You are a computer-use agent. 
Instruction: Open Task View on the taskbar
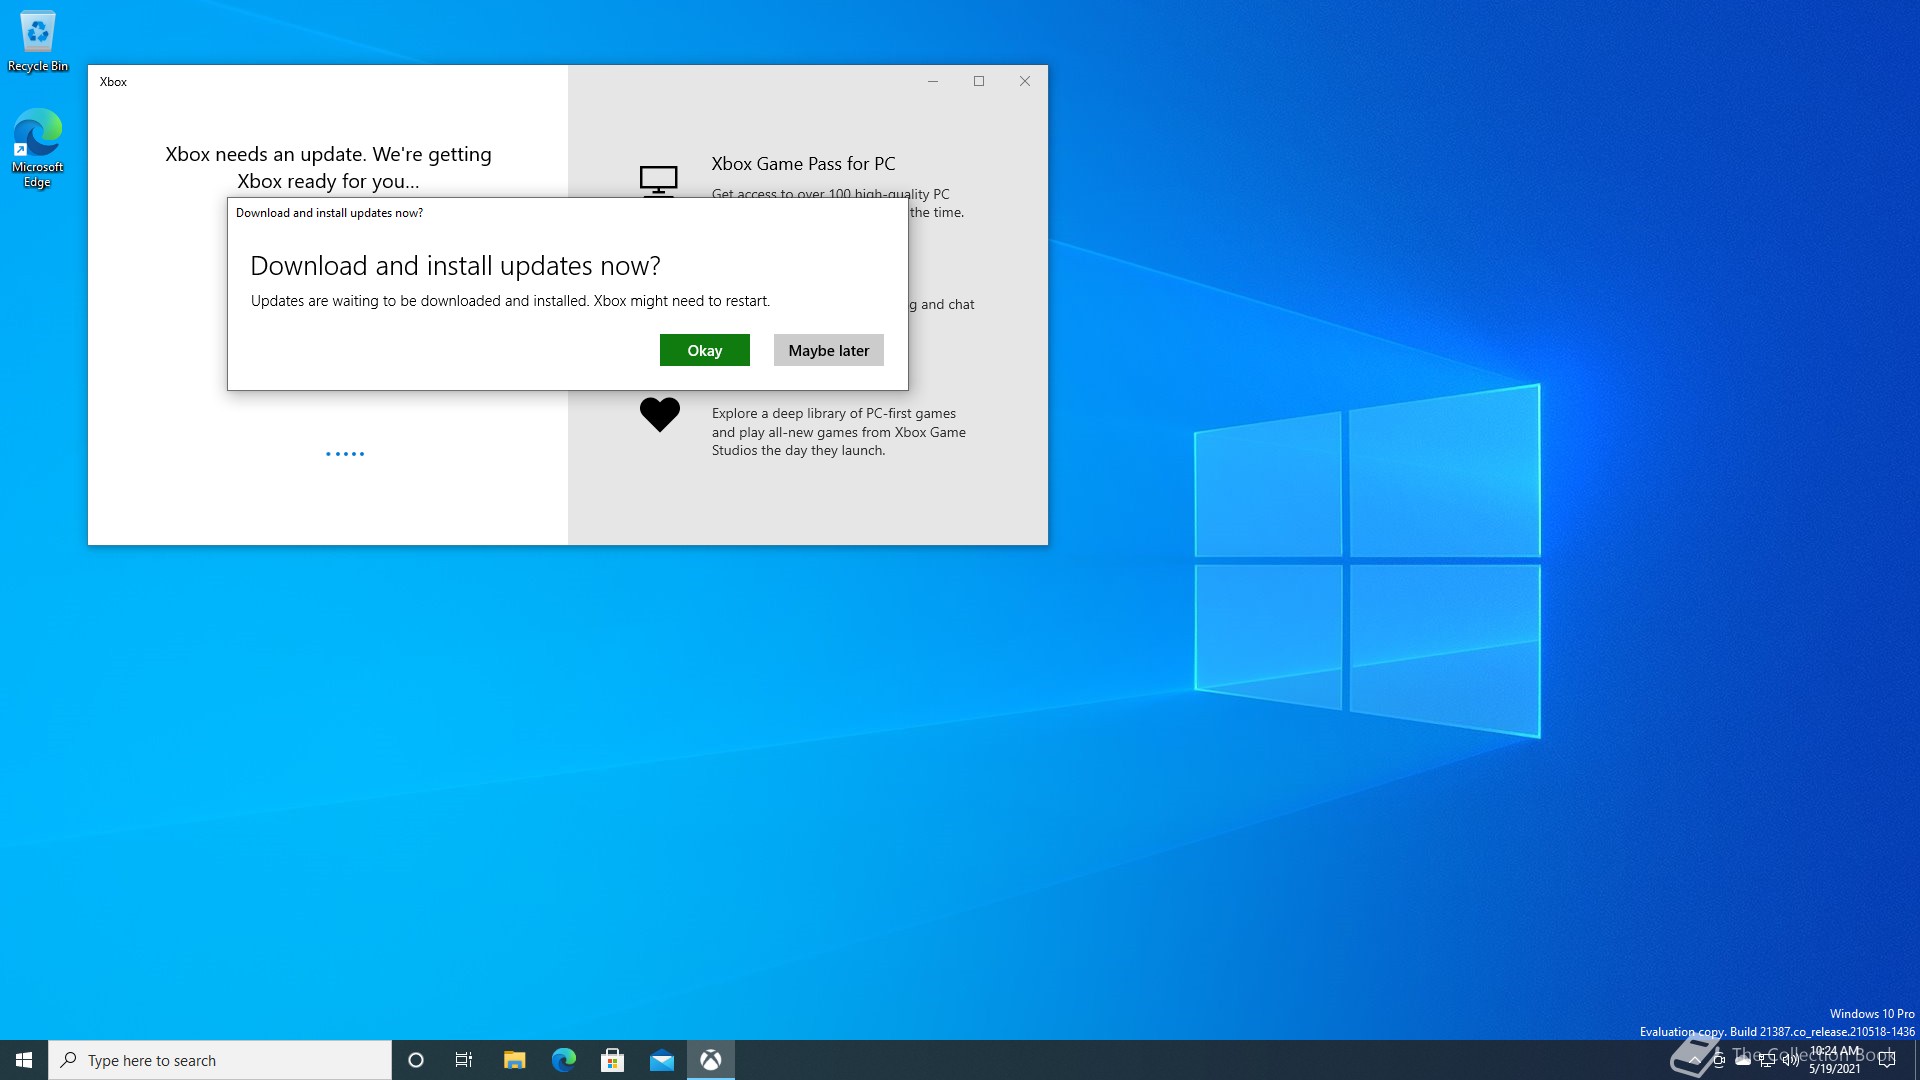pyautogui.click(x=464, y=1060)
